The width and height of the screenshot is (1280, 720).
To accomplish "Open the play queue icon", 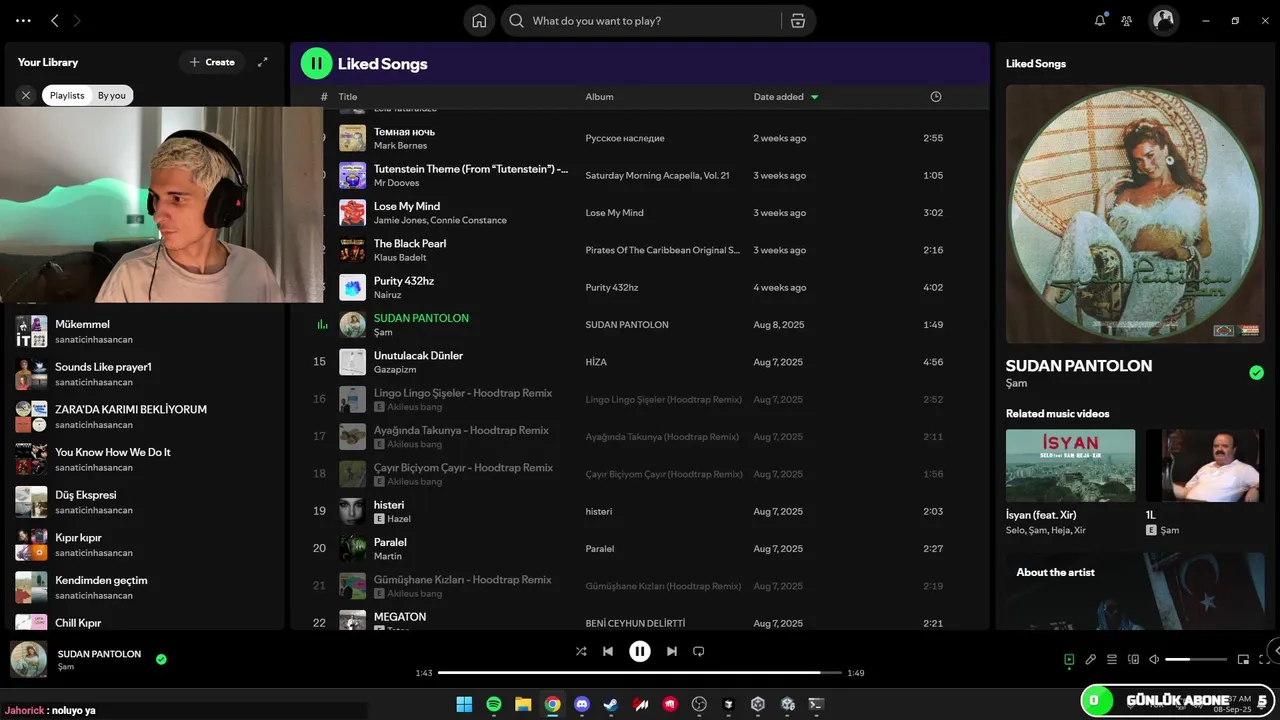I will point(1112,659).
